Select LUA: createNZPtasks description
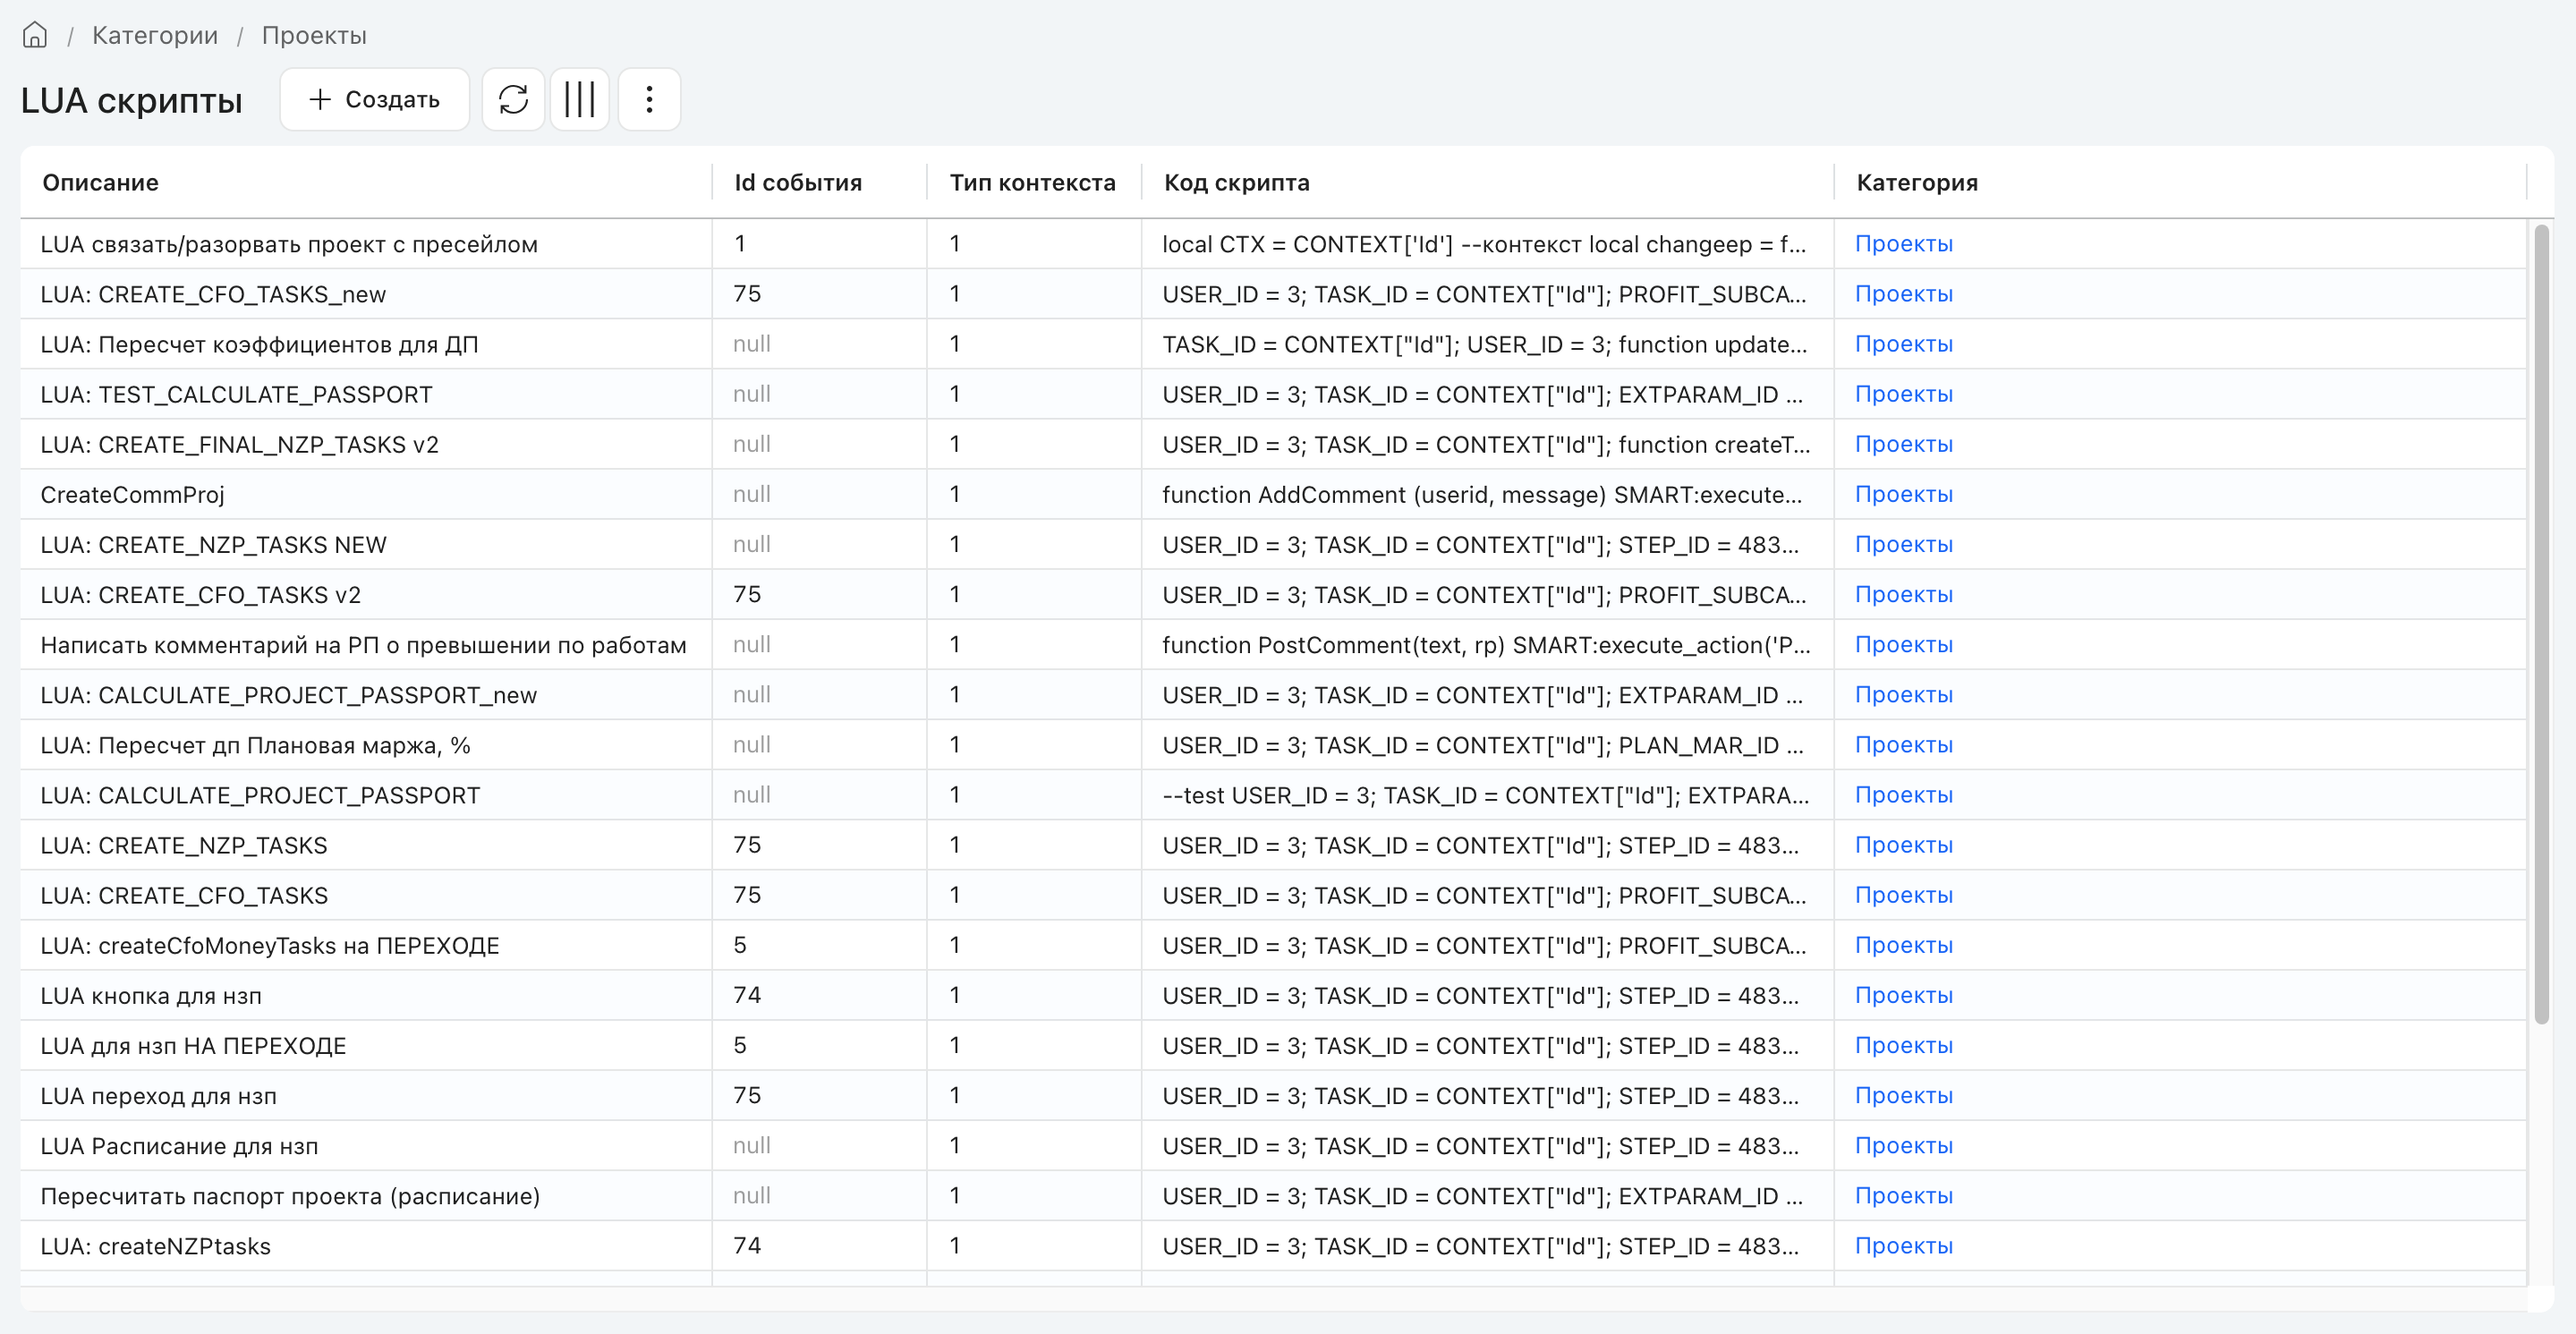 click(x=155, y=1245)
